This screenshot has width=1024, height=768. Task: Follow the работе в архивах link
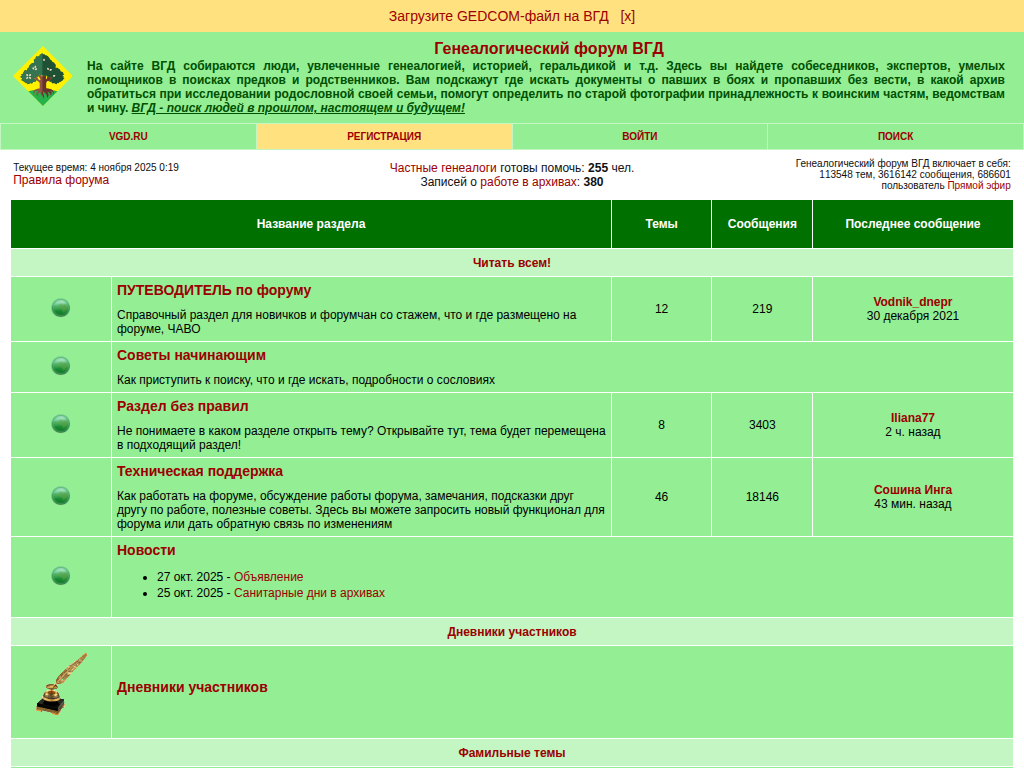pos(529,182)
